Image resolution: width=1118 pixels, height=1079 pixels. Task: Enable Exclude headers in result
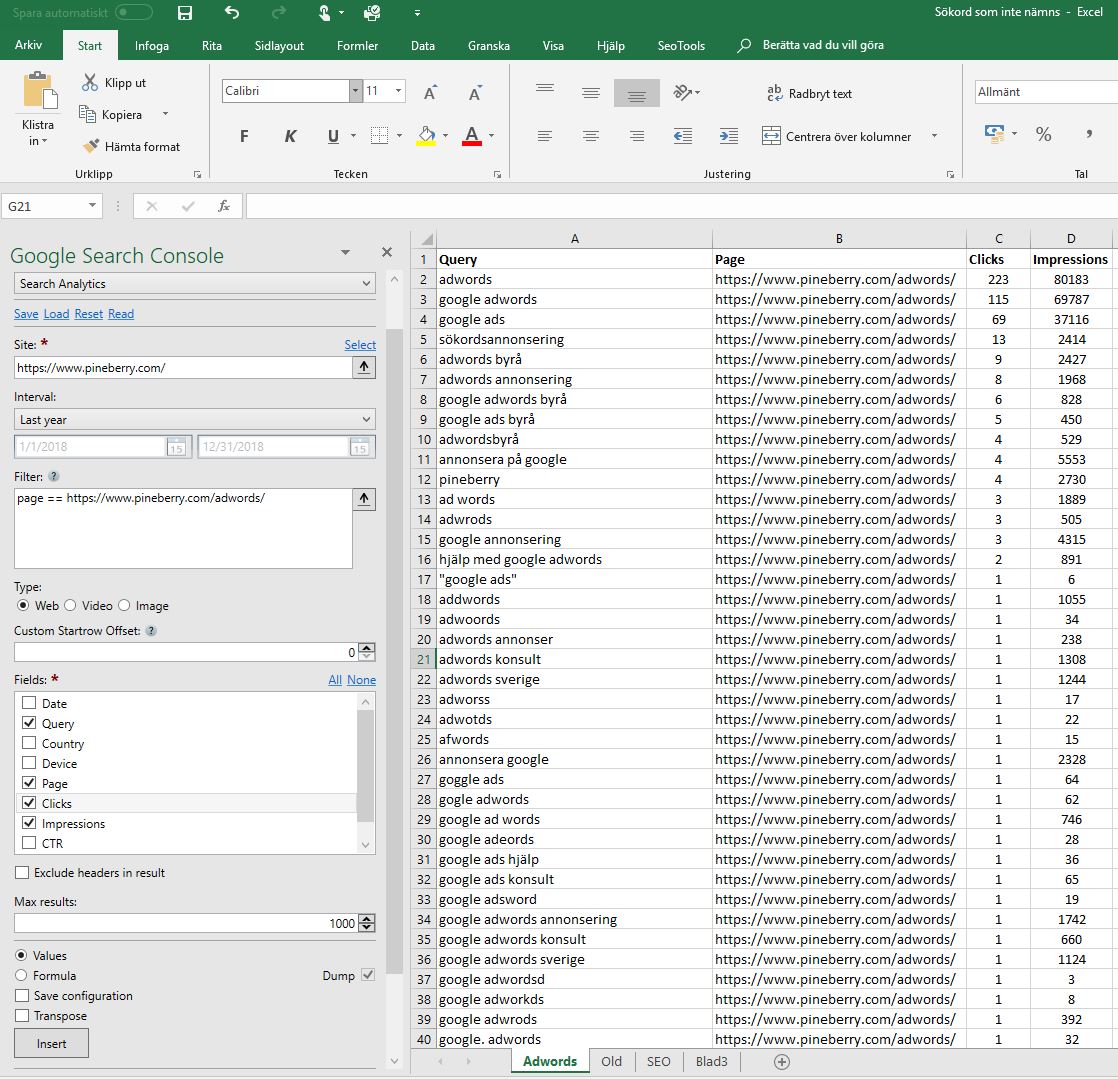[x=22, y=872]
